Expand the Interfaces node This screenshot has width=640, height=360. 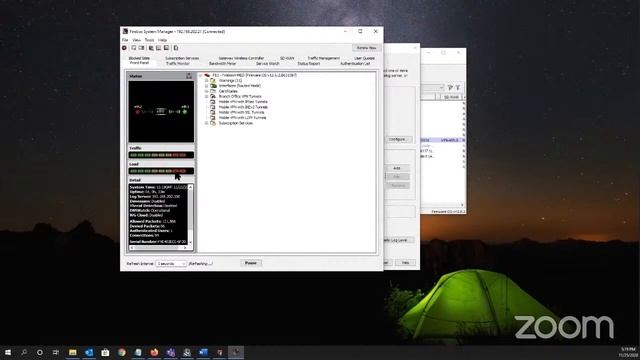[x=207, y=86]
